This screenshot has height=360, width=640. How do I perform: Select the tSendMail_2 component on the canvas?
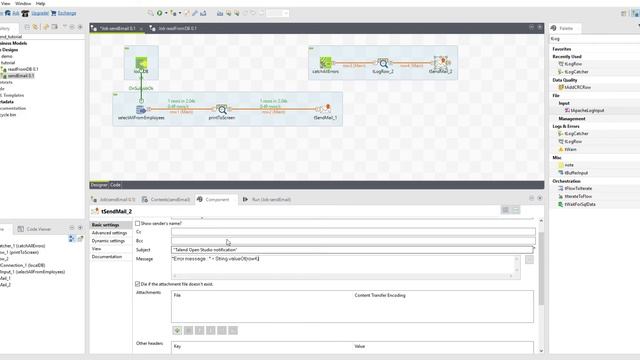pos(441,62)
